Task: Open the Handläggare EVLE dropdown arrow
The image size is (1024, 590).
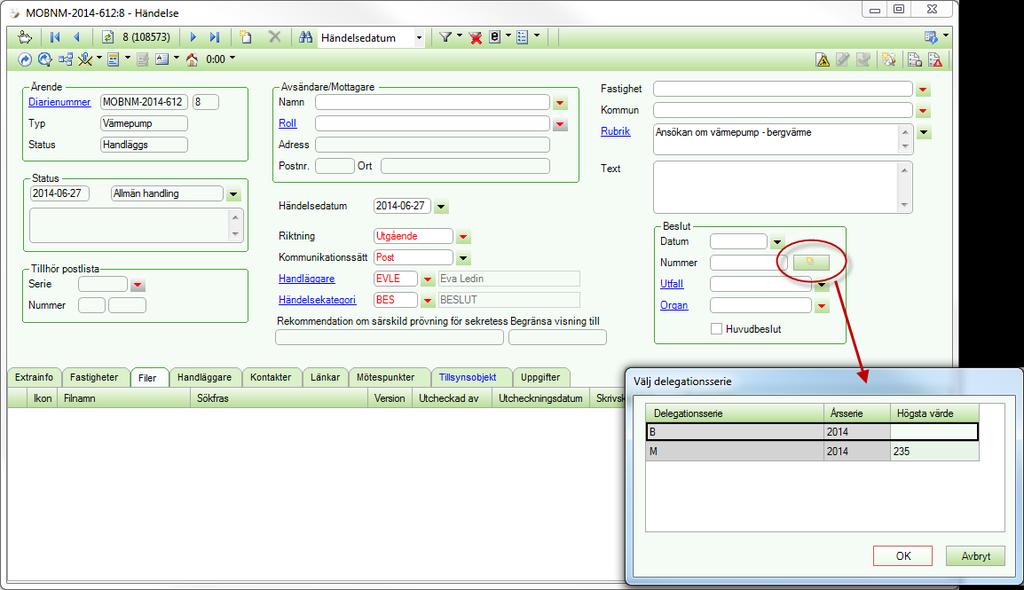Action: point(427,279)
